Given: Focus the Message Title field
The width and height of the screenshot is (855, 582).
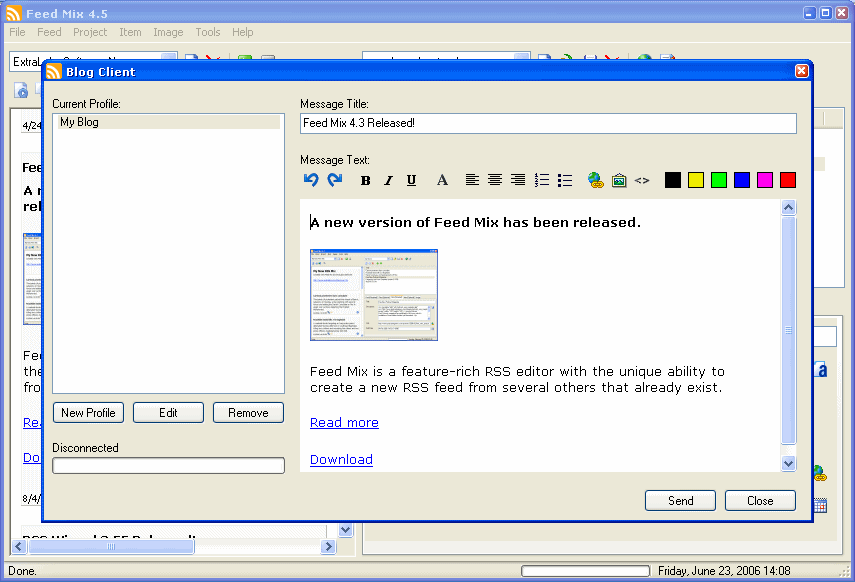Looking at the screenshot, I should (x=548, y=123).
